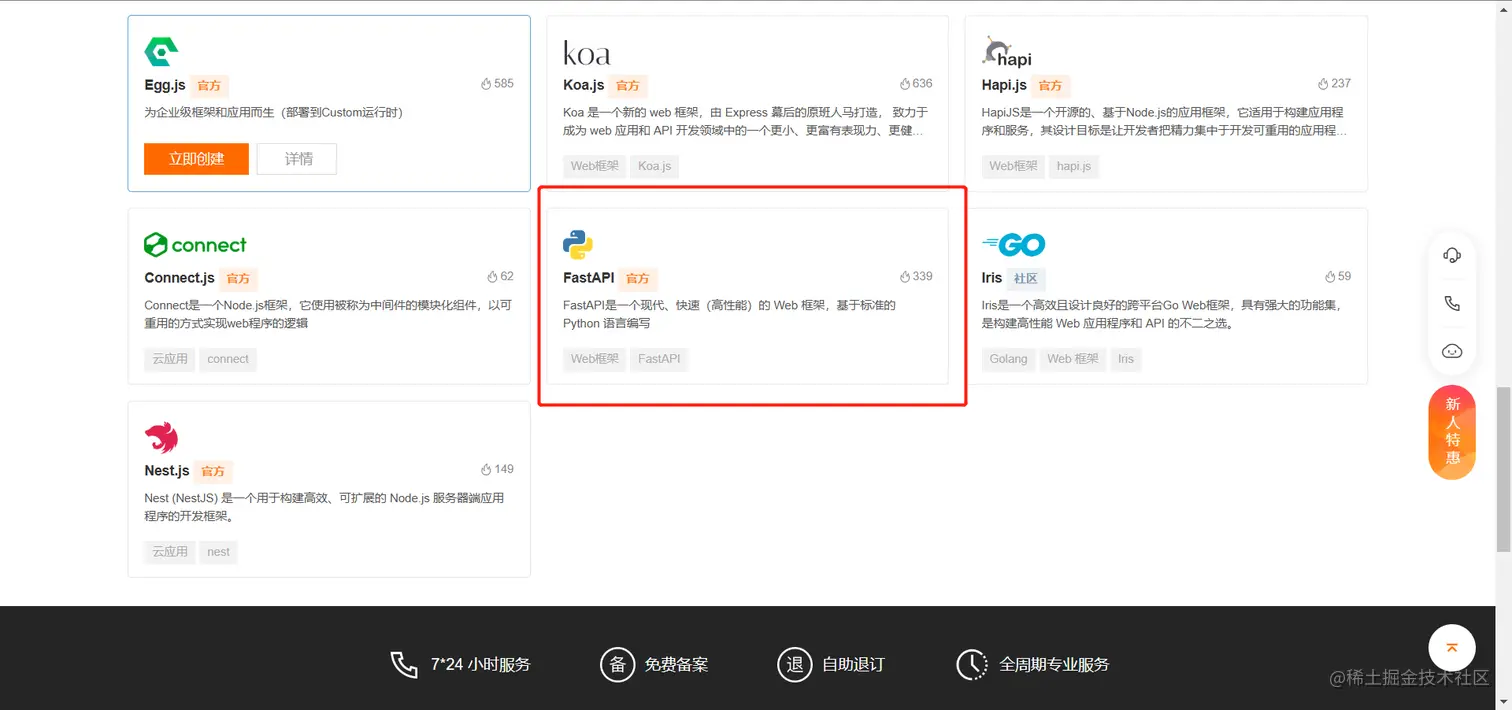The image size is (1512, 710).
Task: Click the nest tag
Action: (218, 552)
